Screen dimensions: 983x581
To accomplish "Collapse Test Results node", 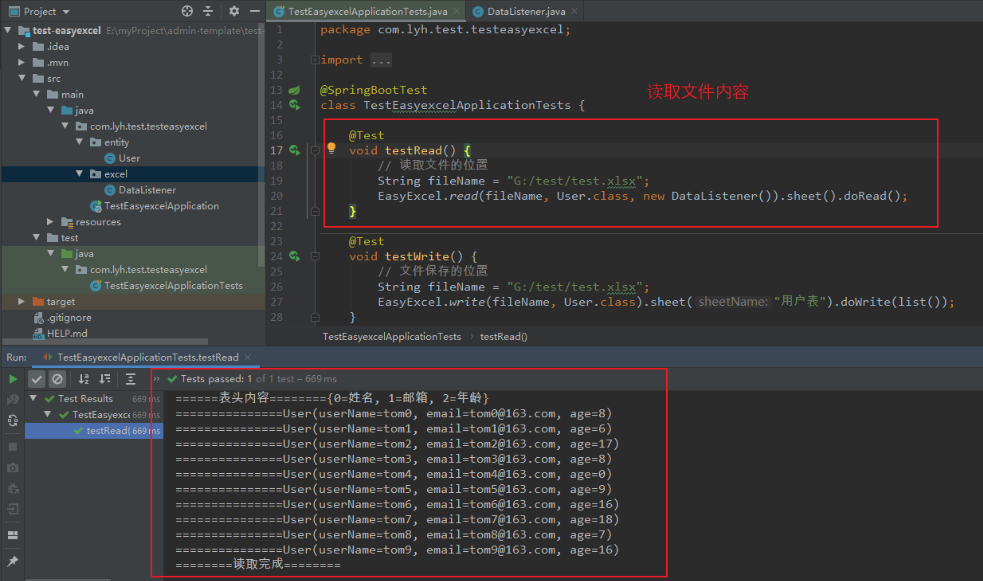I will click(33, 398).
